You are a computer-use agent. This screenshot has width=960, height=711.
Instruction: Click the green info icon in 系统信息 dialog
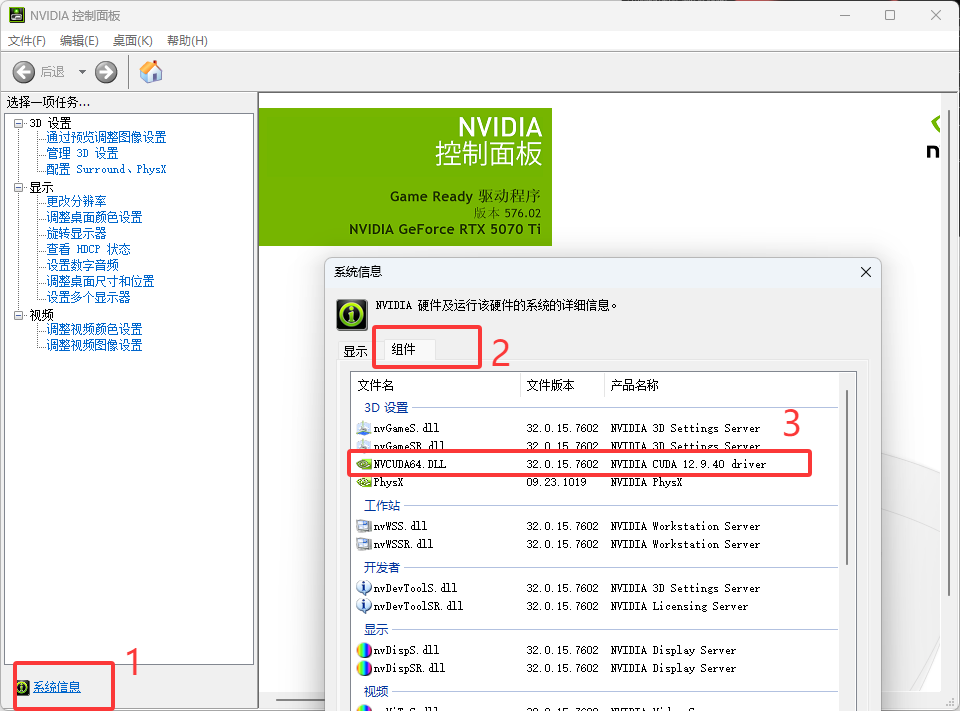pyautogui.click(x=351, y=315)
